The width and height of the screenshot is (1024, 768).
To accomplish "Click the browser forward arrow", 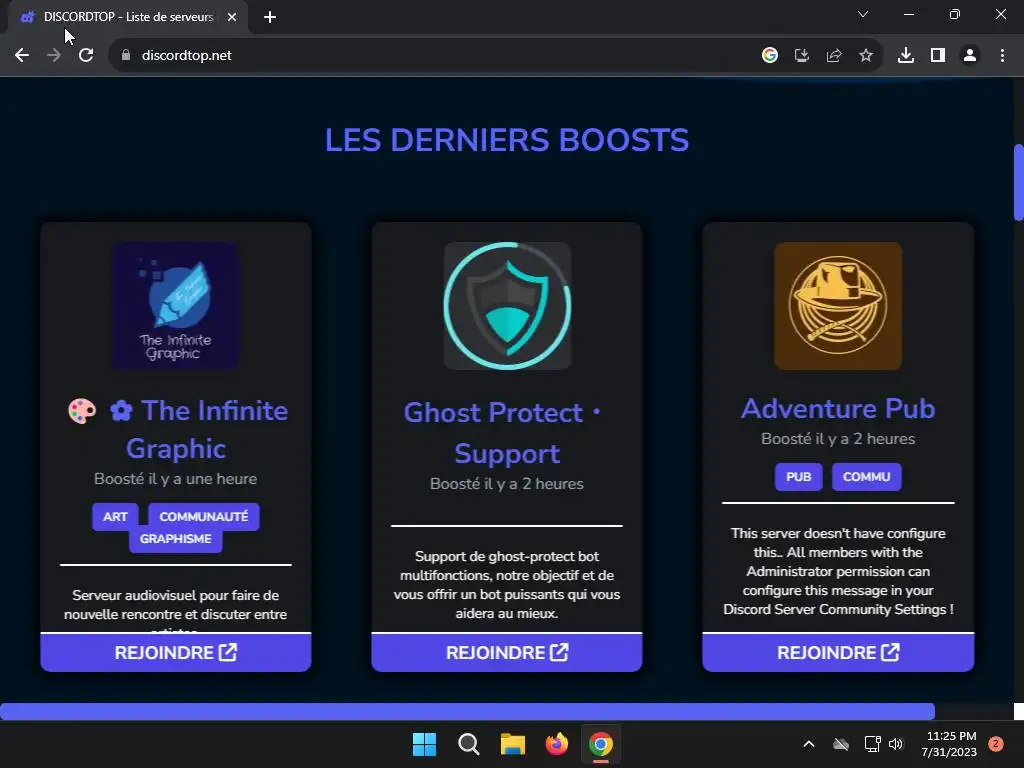I will point(54,56).
